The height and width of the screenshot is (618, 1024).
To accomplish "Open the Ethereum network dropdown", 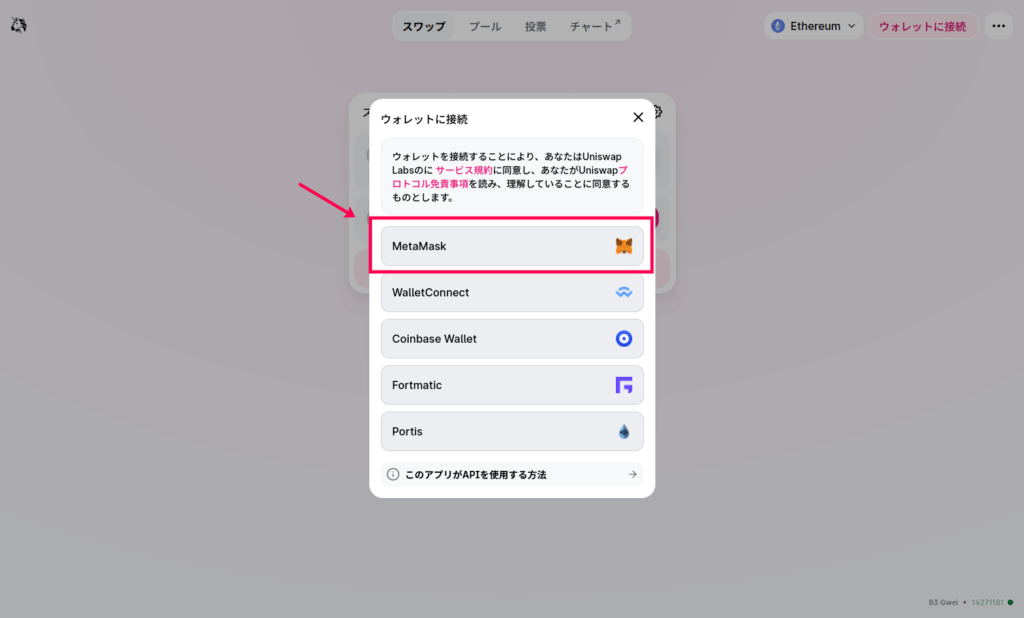I will [x=814, y=26].
